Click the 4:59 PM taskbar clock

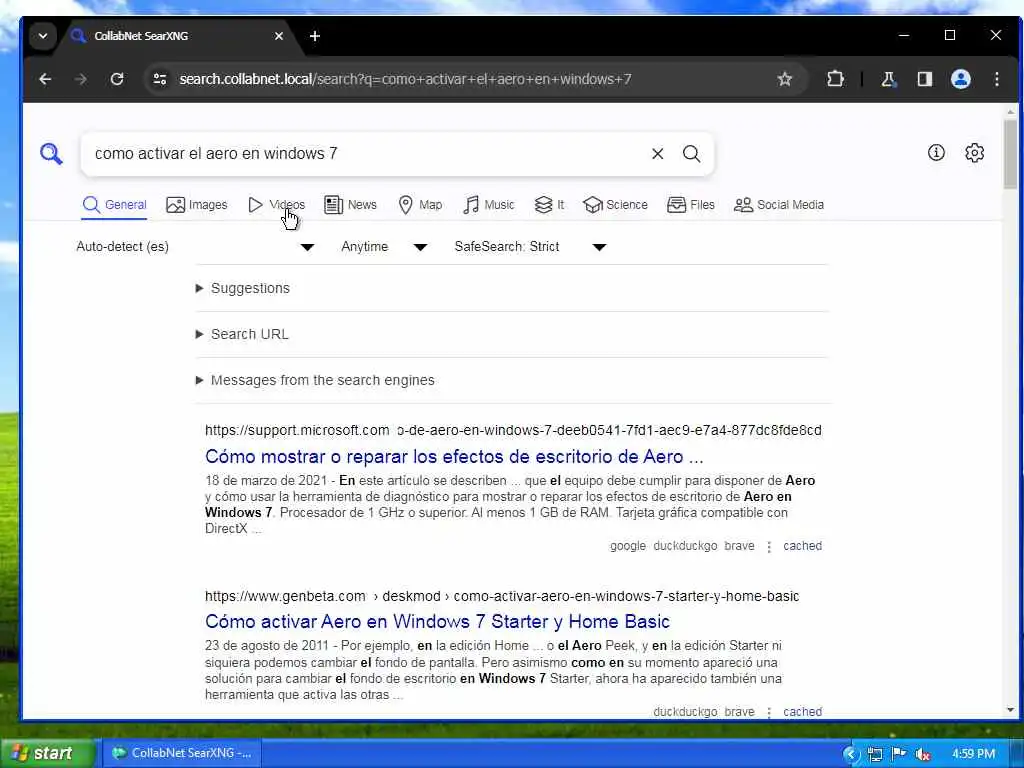point(974,754)
